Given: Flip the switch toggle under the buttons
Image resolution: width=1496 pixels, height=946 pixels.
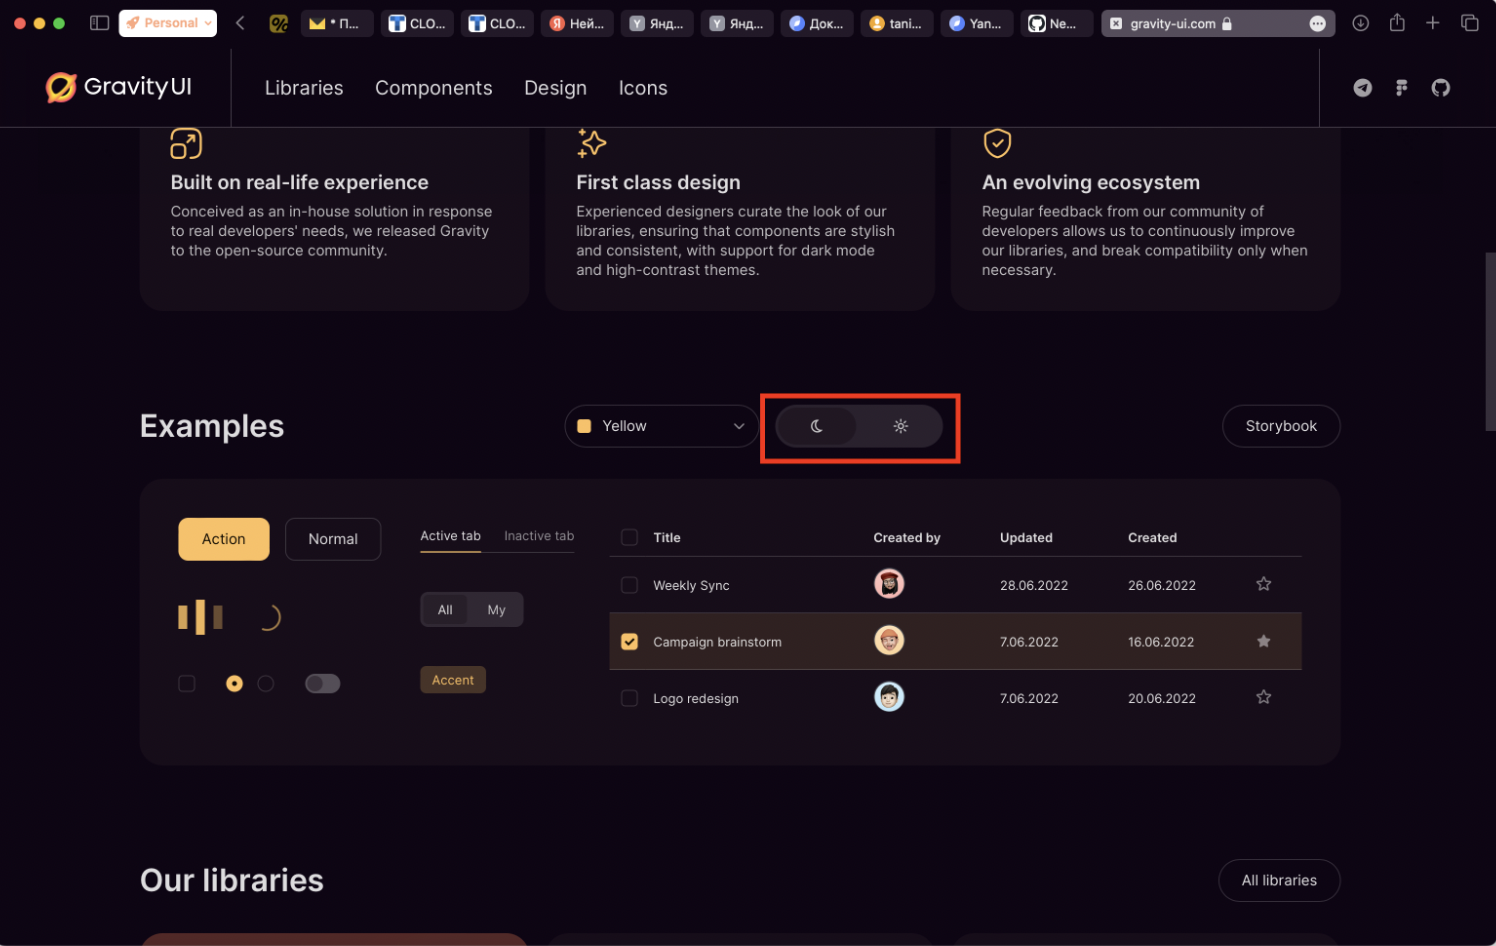Looking at the screenshot, I should click(322, 684).
